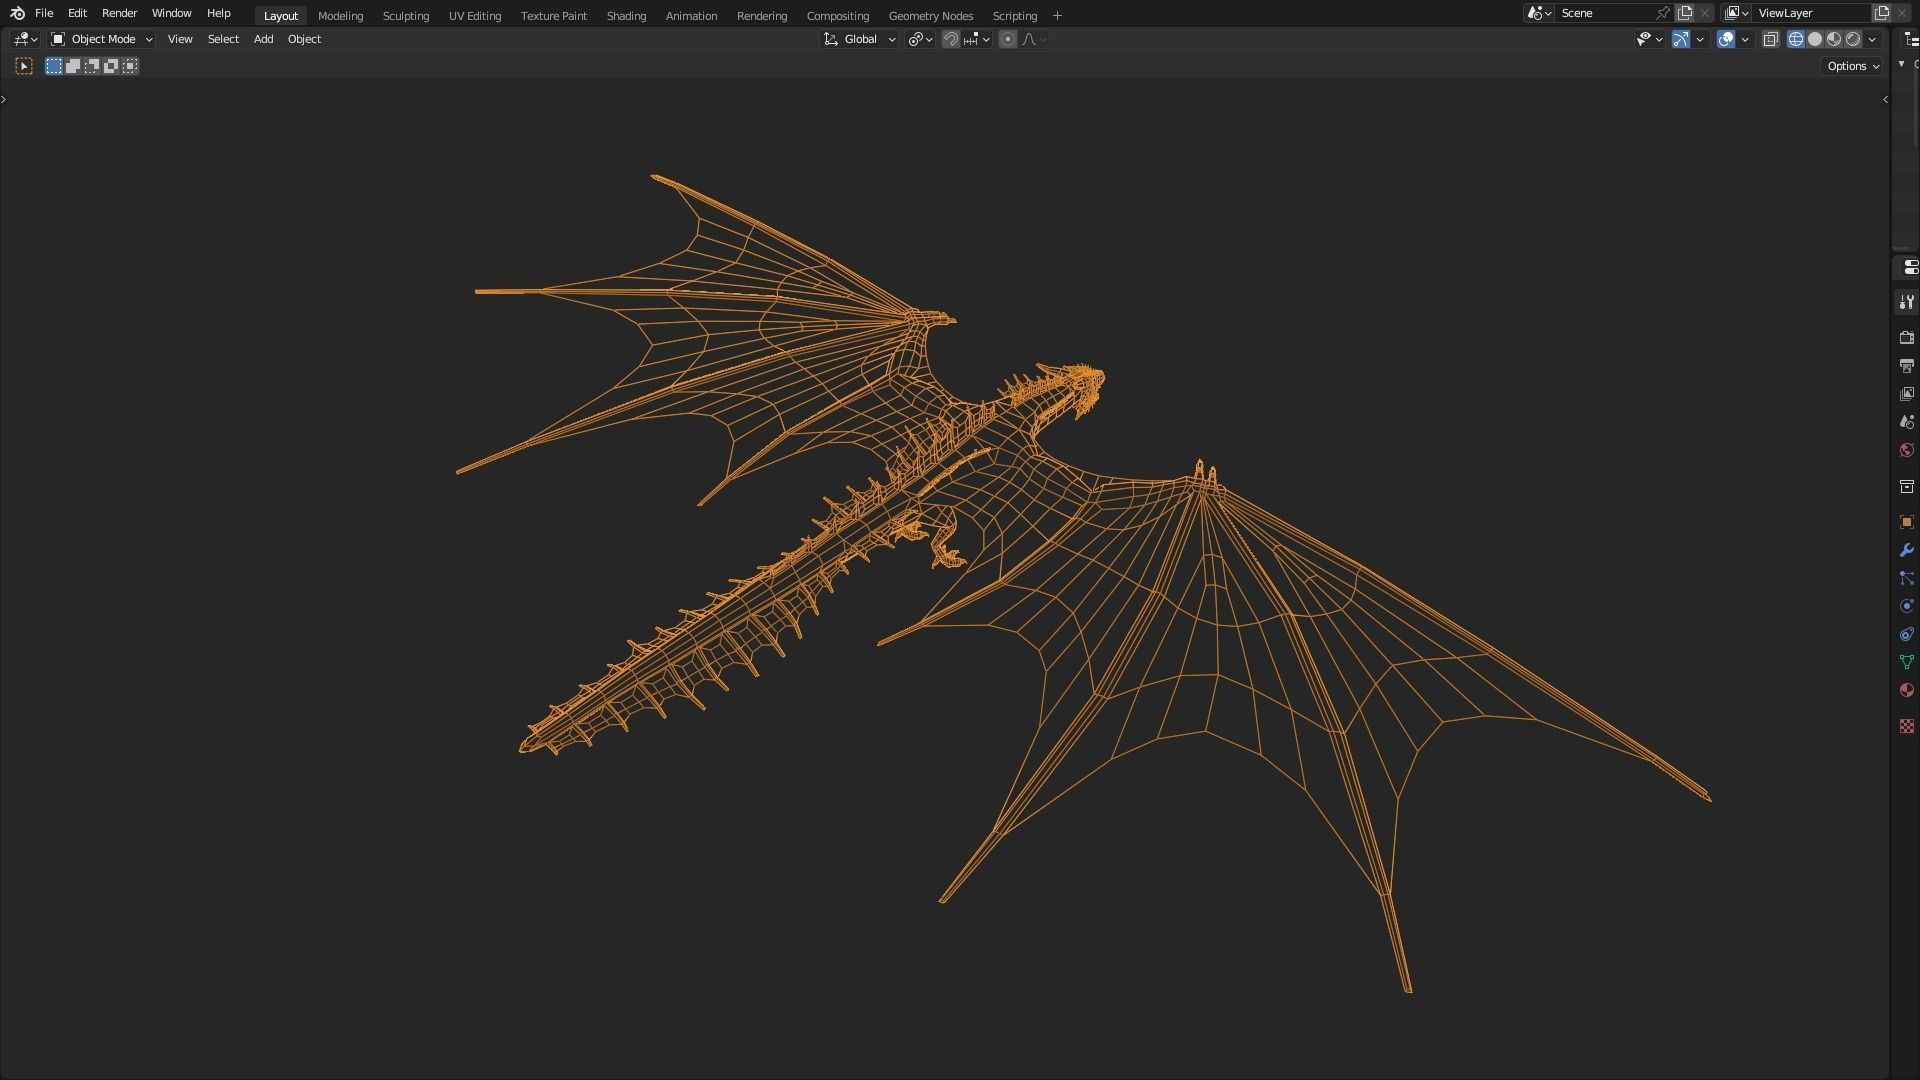Choose Extend existing selection mode

[73, 66]
